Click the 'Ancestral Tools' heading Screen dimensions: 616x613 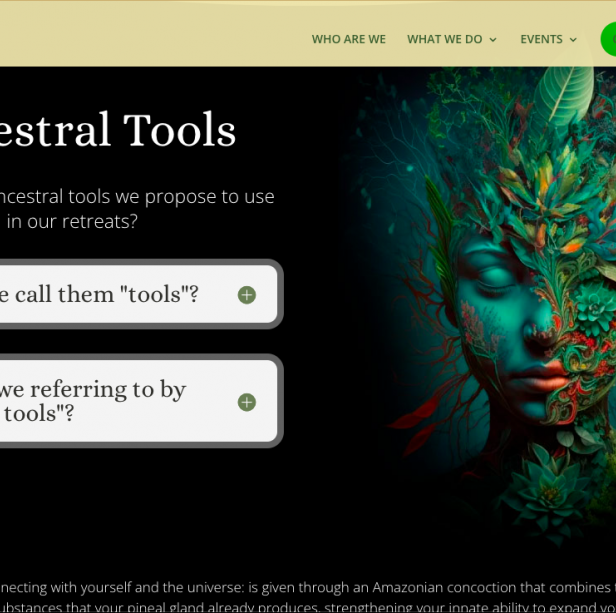point(118,130)
